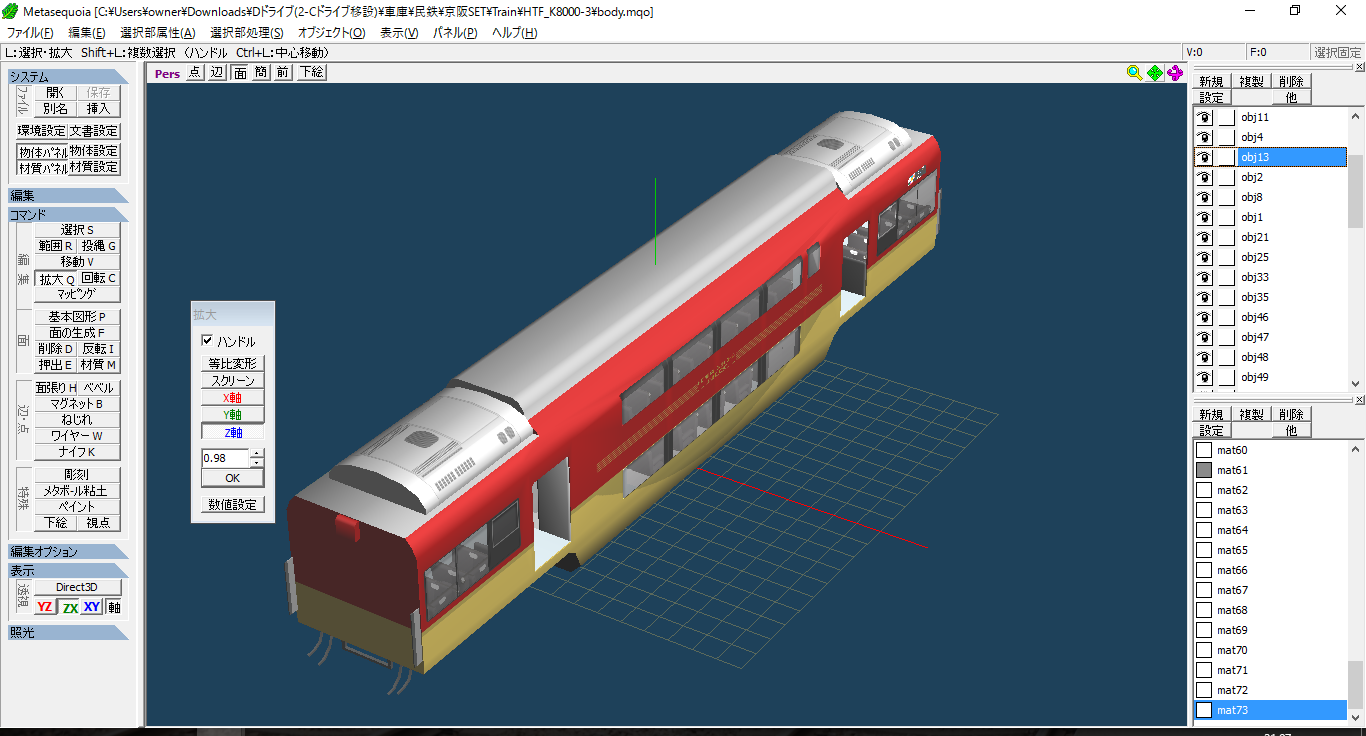Hide obj4 with its eye icon

tap(1204, 137)
